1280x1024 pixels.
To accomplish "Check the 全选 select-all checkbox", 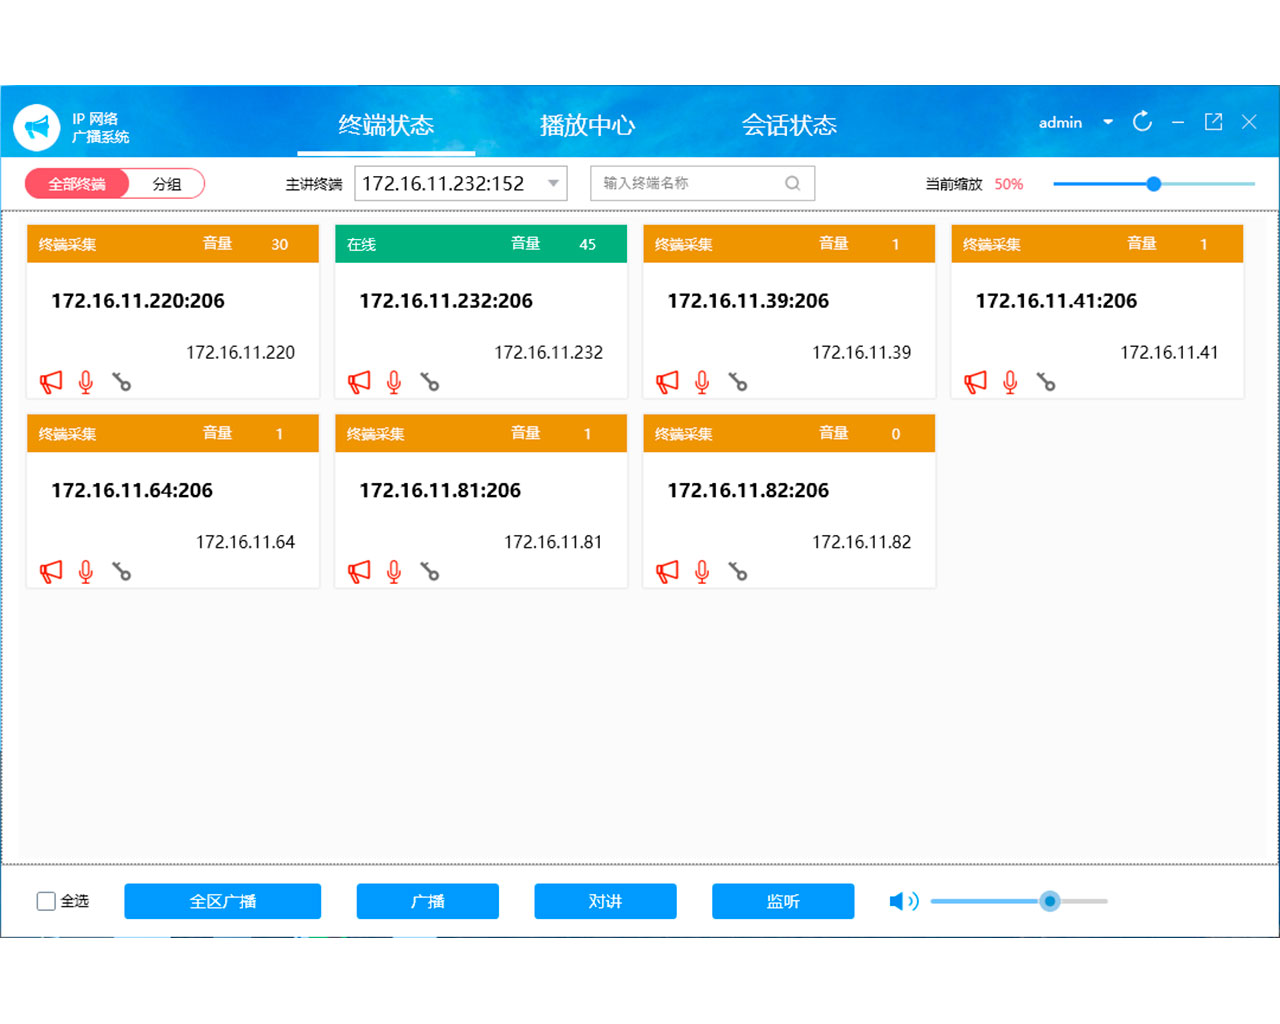I will (x=46, y=901).
